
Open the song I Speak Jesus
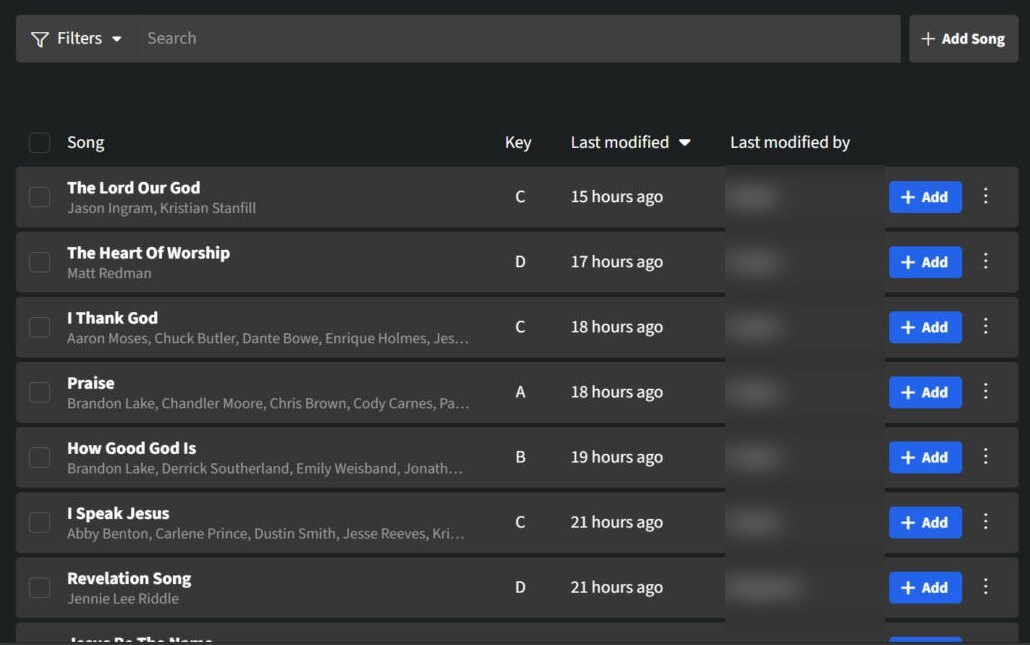tap(118, 513)
